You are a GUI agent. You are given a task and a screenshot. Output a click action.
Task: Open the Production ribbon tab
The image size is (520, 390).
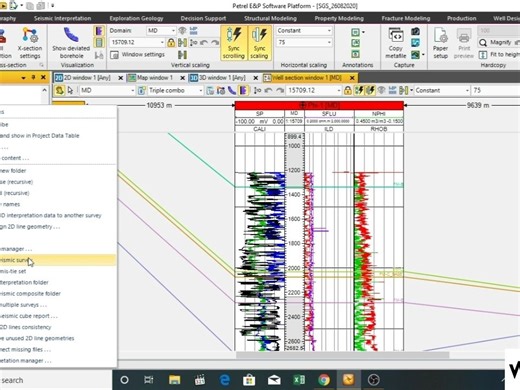click(462, 18)
